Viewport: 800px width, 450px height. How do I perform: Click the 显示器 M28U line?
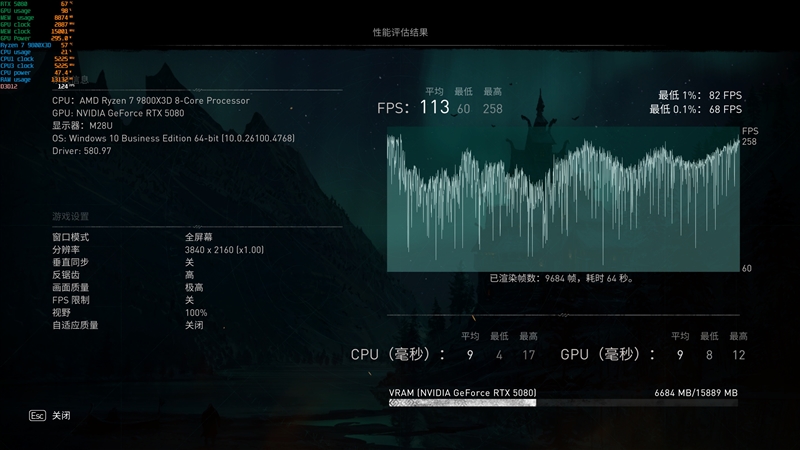(82, 126)
